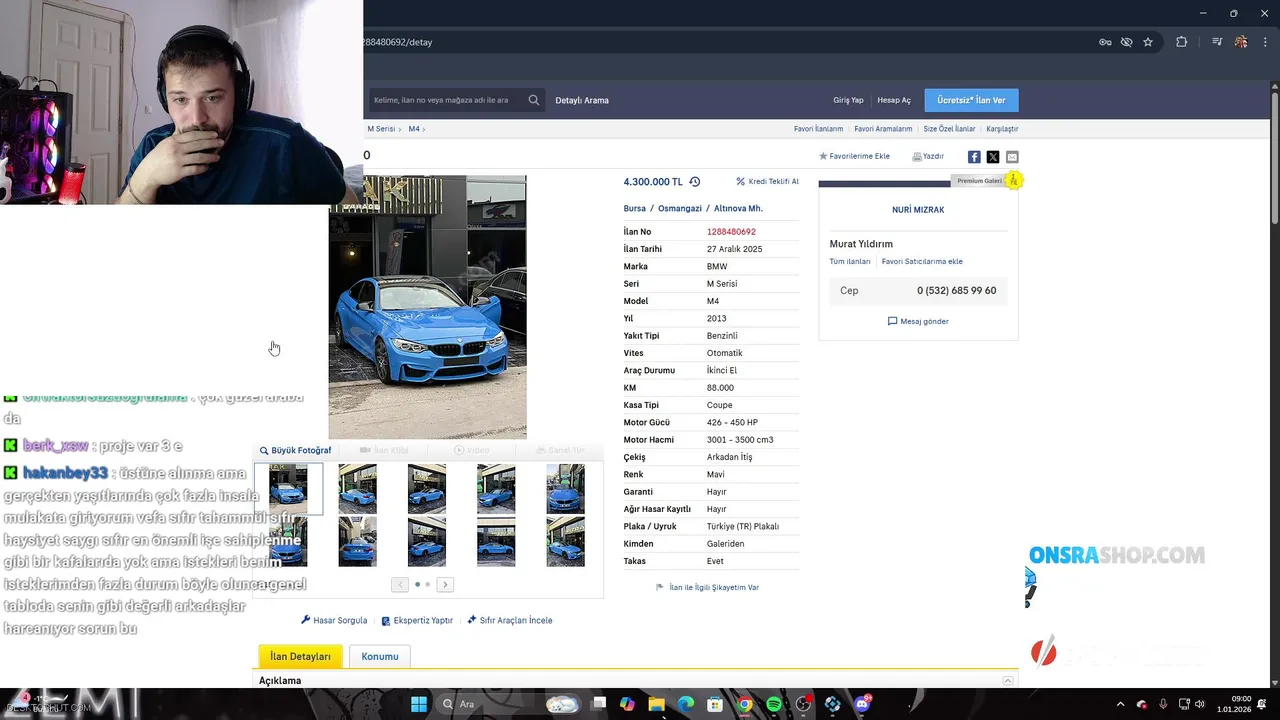Open Detaylı Arama advanced search
The height and width of the screenshot is (720, 1280).
click(582, 100)
